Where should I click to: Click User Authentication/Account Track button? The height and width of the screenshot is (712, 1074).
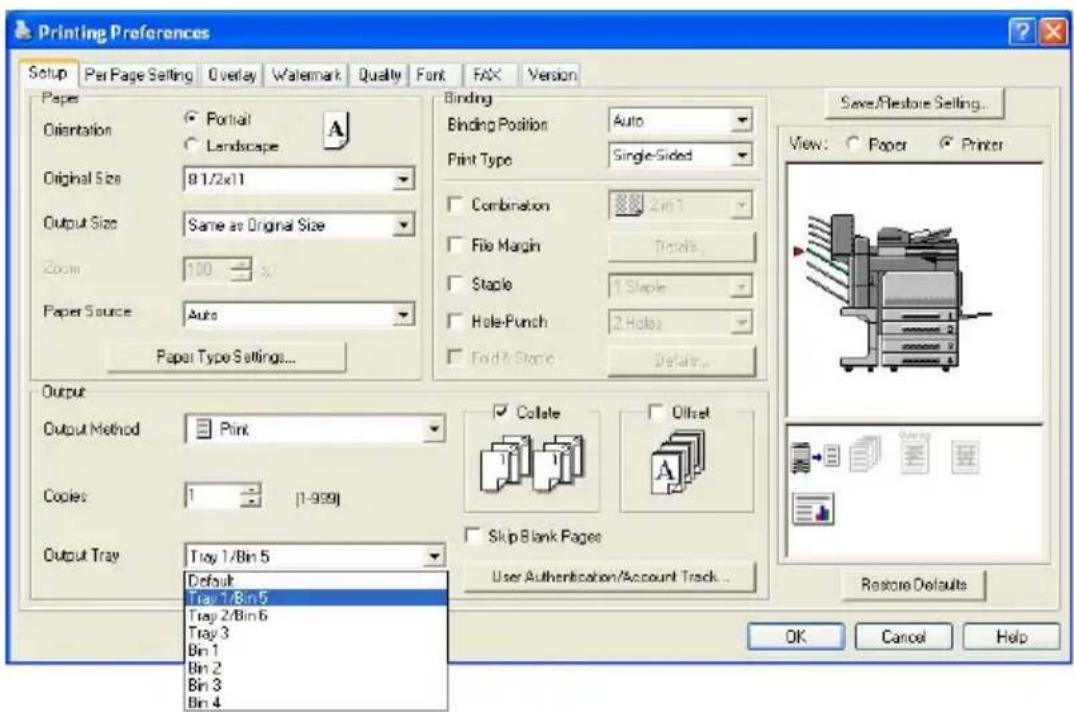point(610,577)
